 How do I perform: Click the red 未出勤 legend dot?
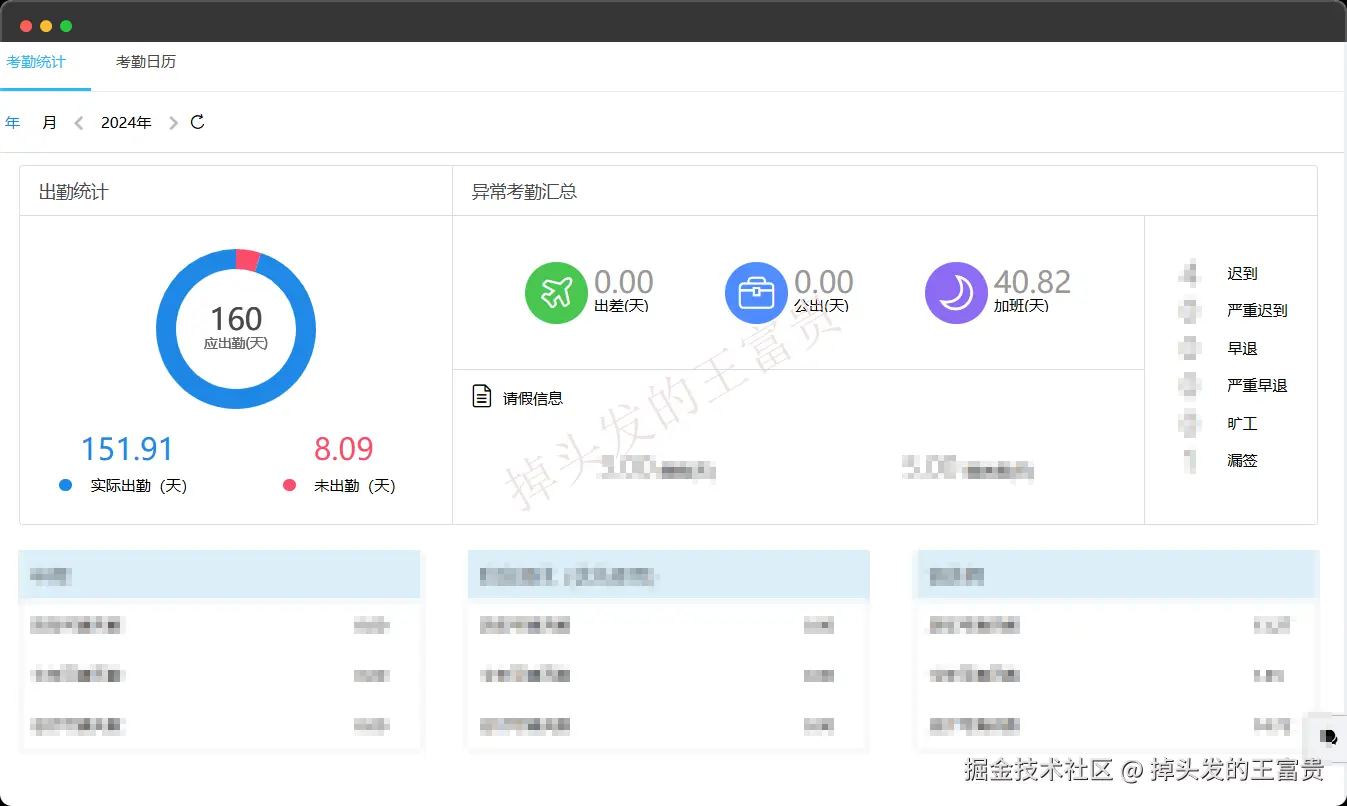point(290,485)
